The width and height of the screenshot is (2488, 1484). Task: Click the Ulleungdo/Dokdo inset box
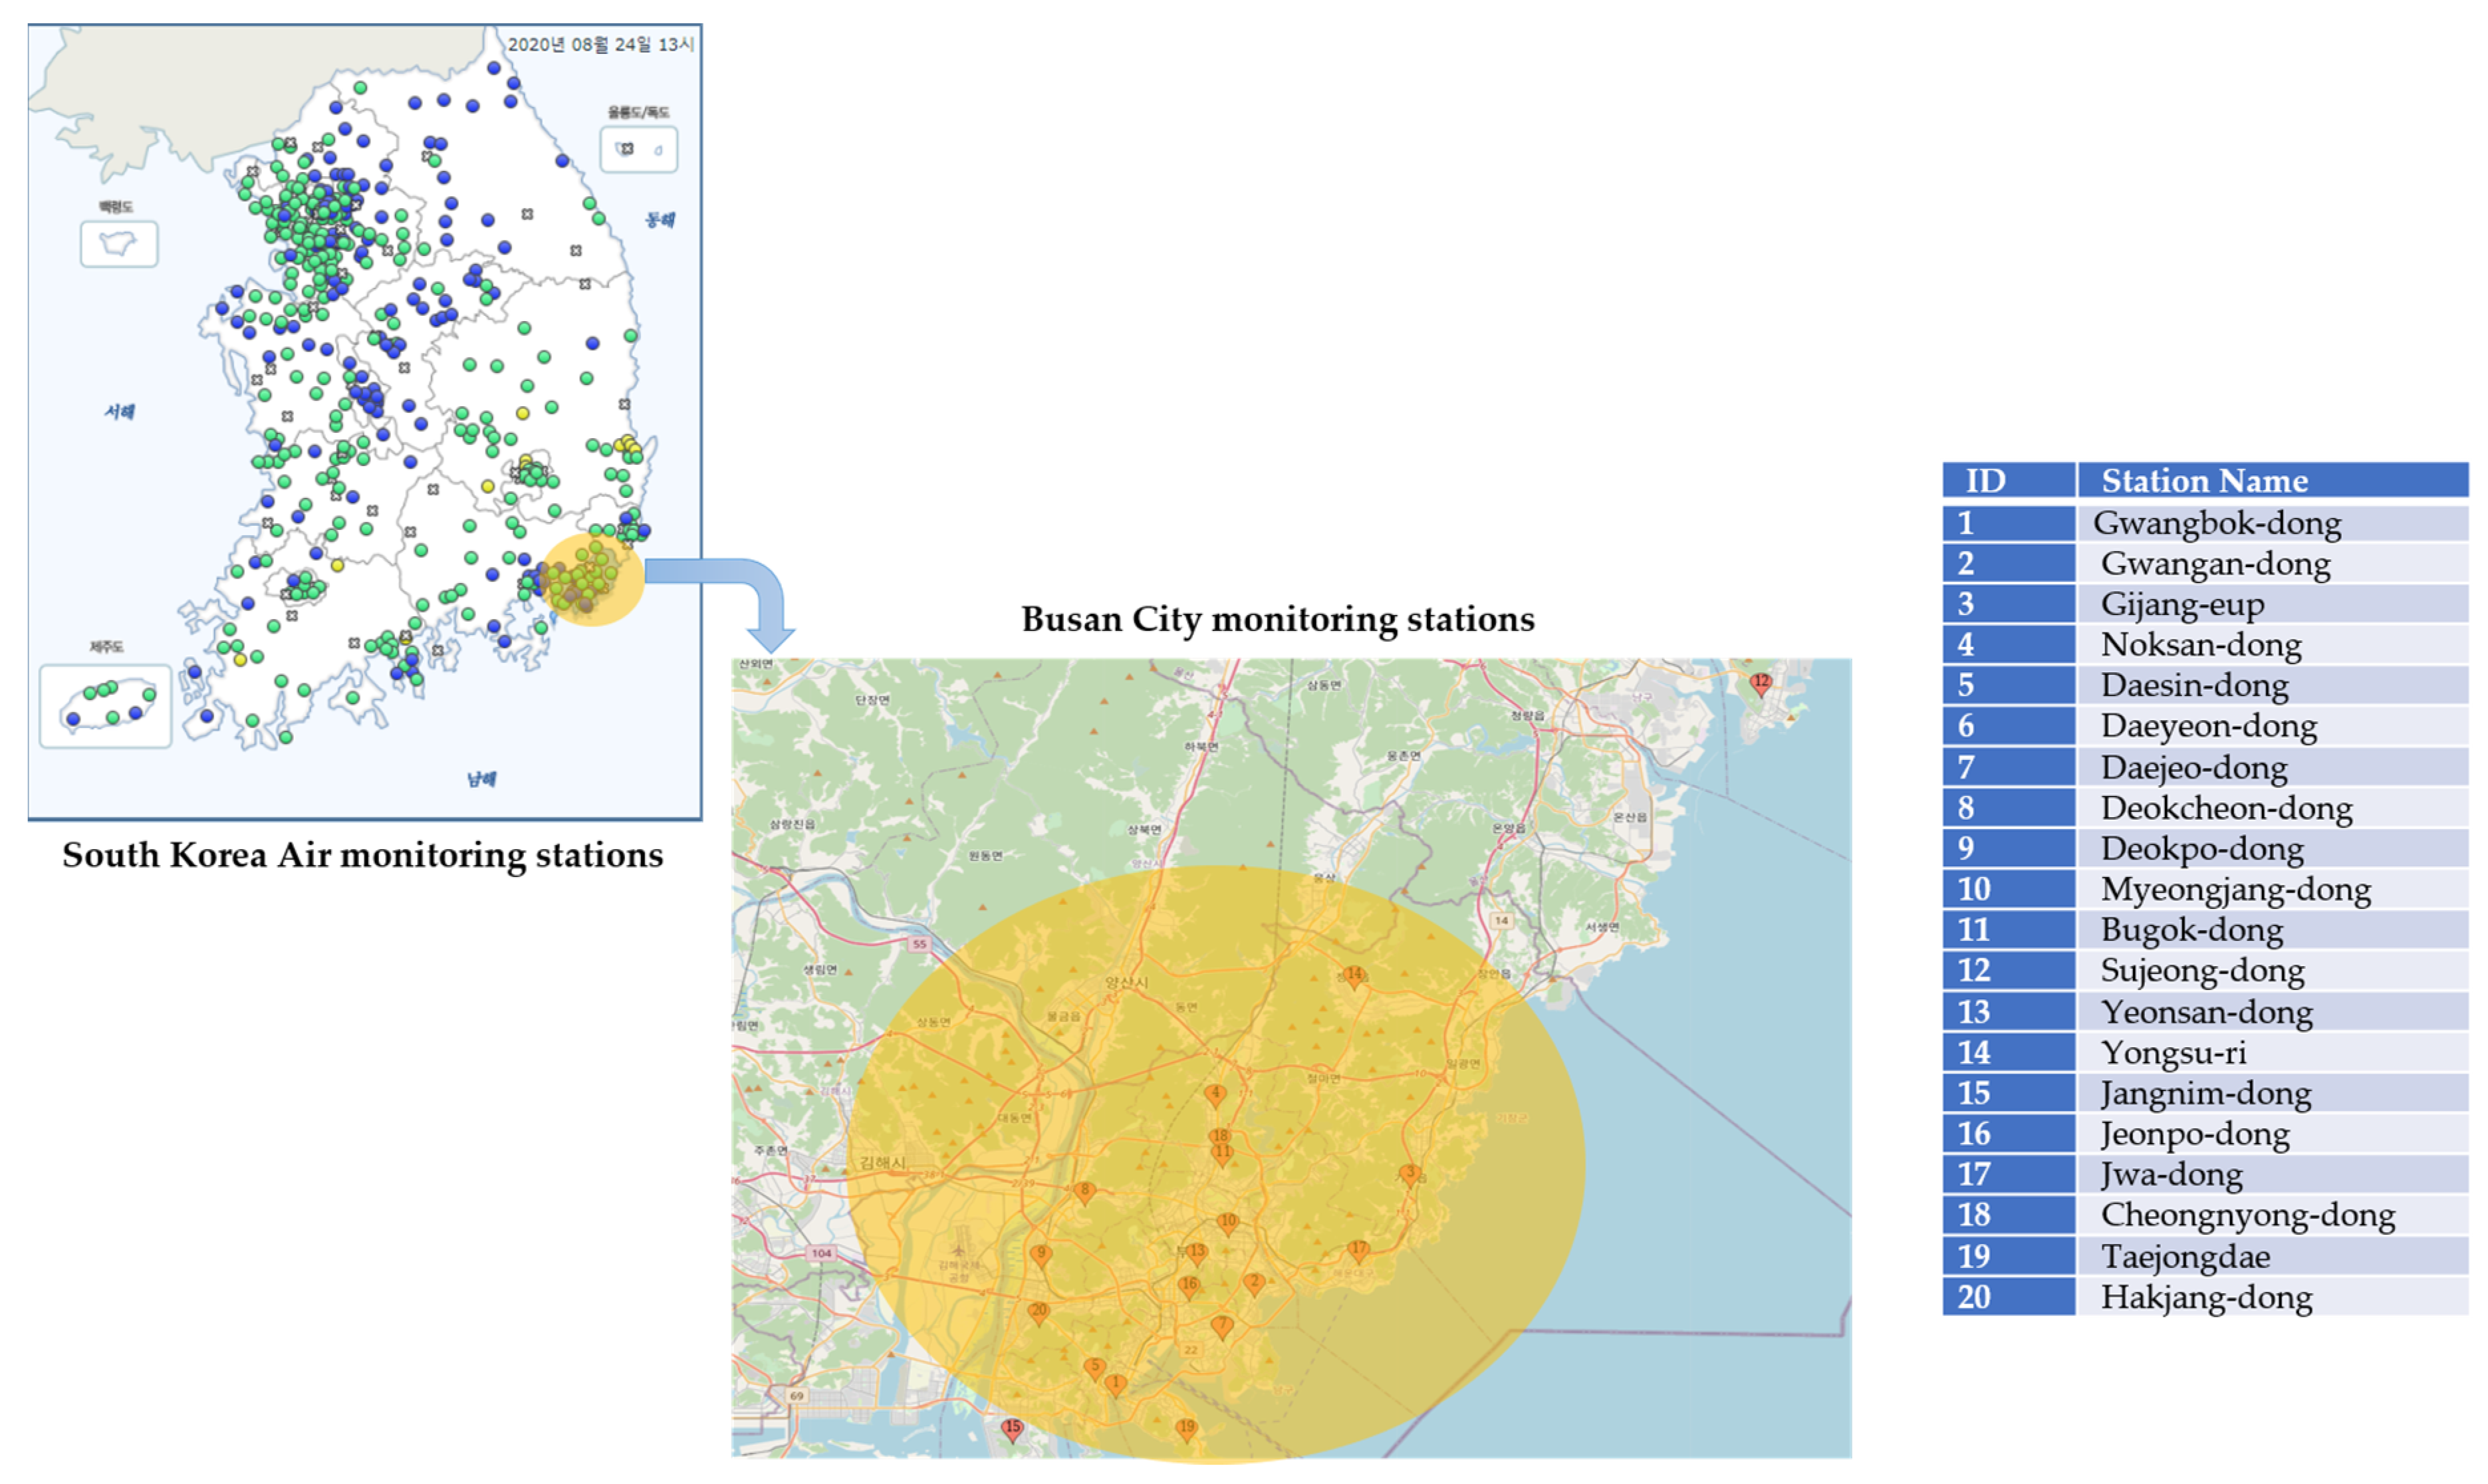[x=638, y=150]
